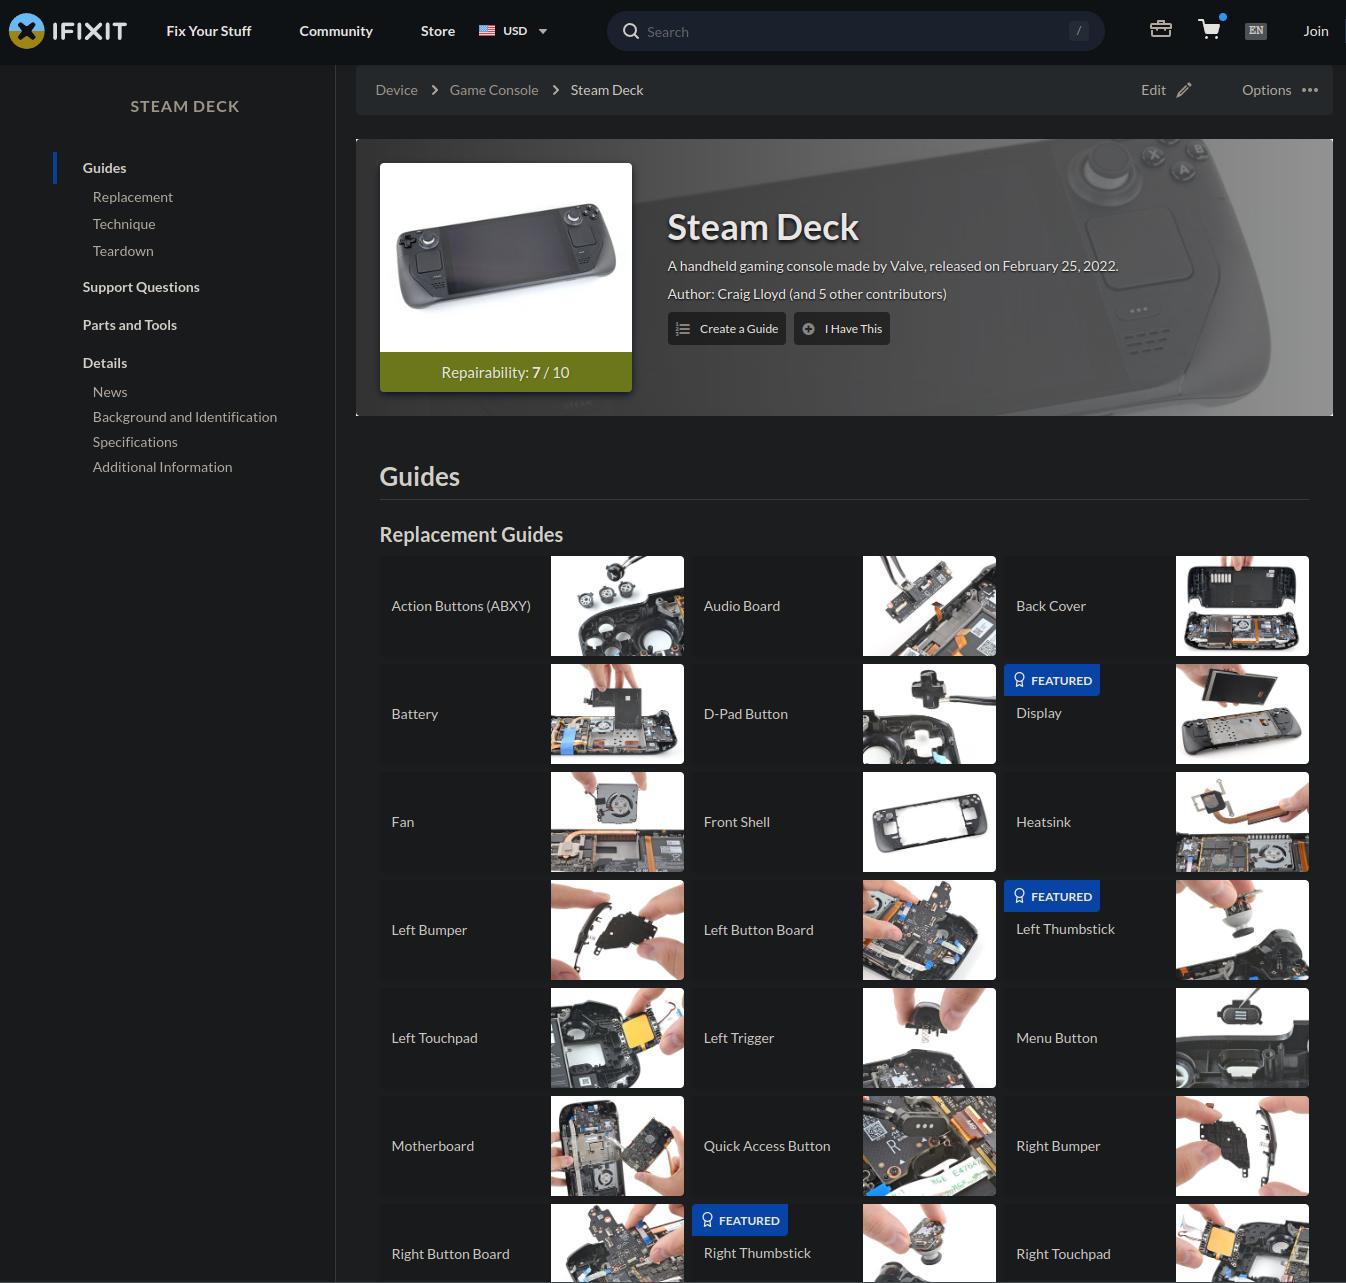
Task: Open the Action Buttons (ABXY) guide
Action: click(x=532, y=606)
